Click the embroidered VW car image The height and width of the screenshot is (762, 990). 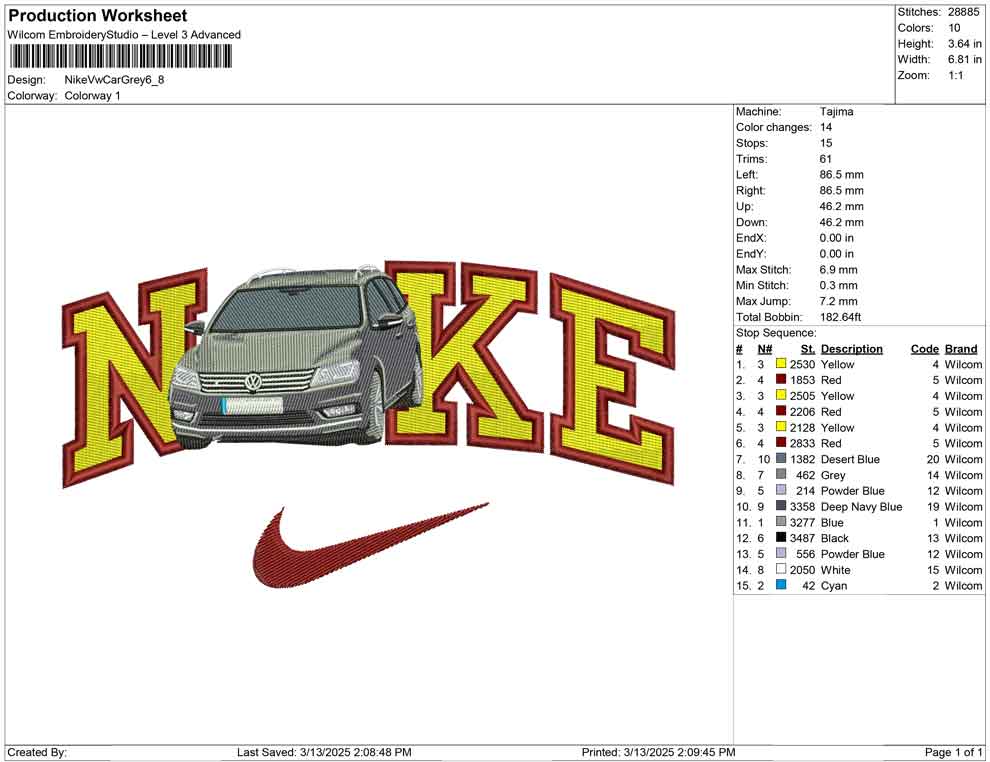tap(297, 357)
